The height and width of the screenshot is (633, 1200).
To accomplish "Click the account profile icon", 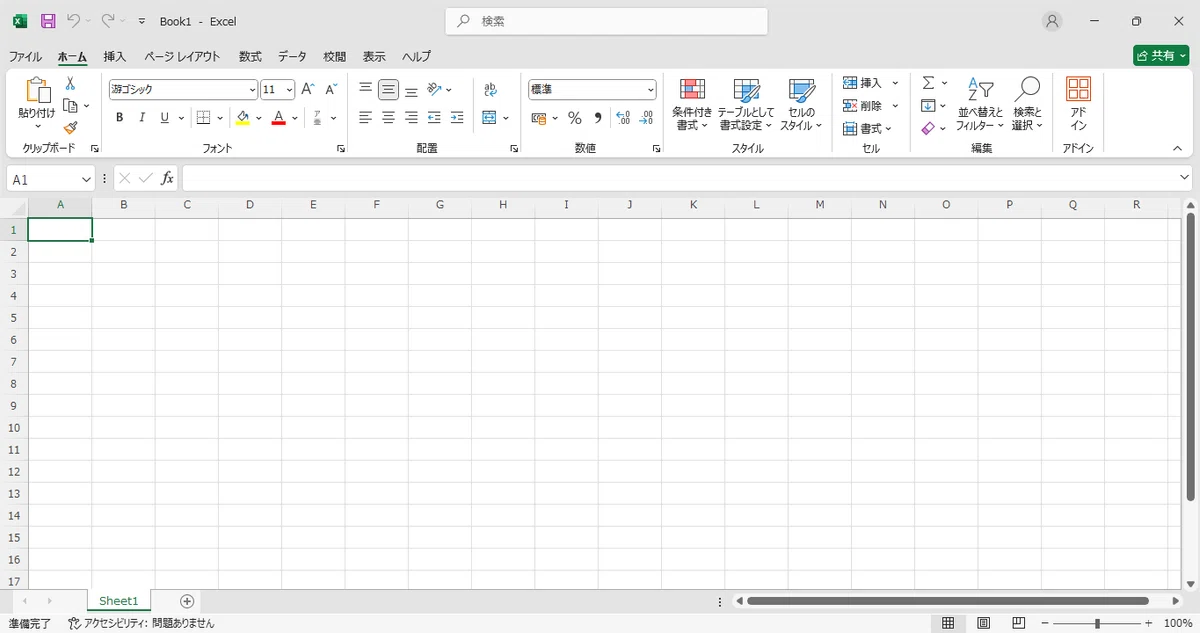I will [1052, 21].
